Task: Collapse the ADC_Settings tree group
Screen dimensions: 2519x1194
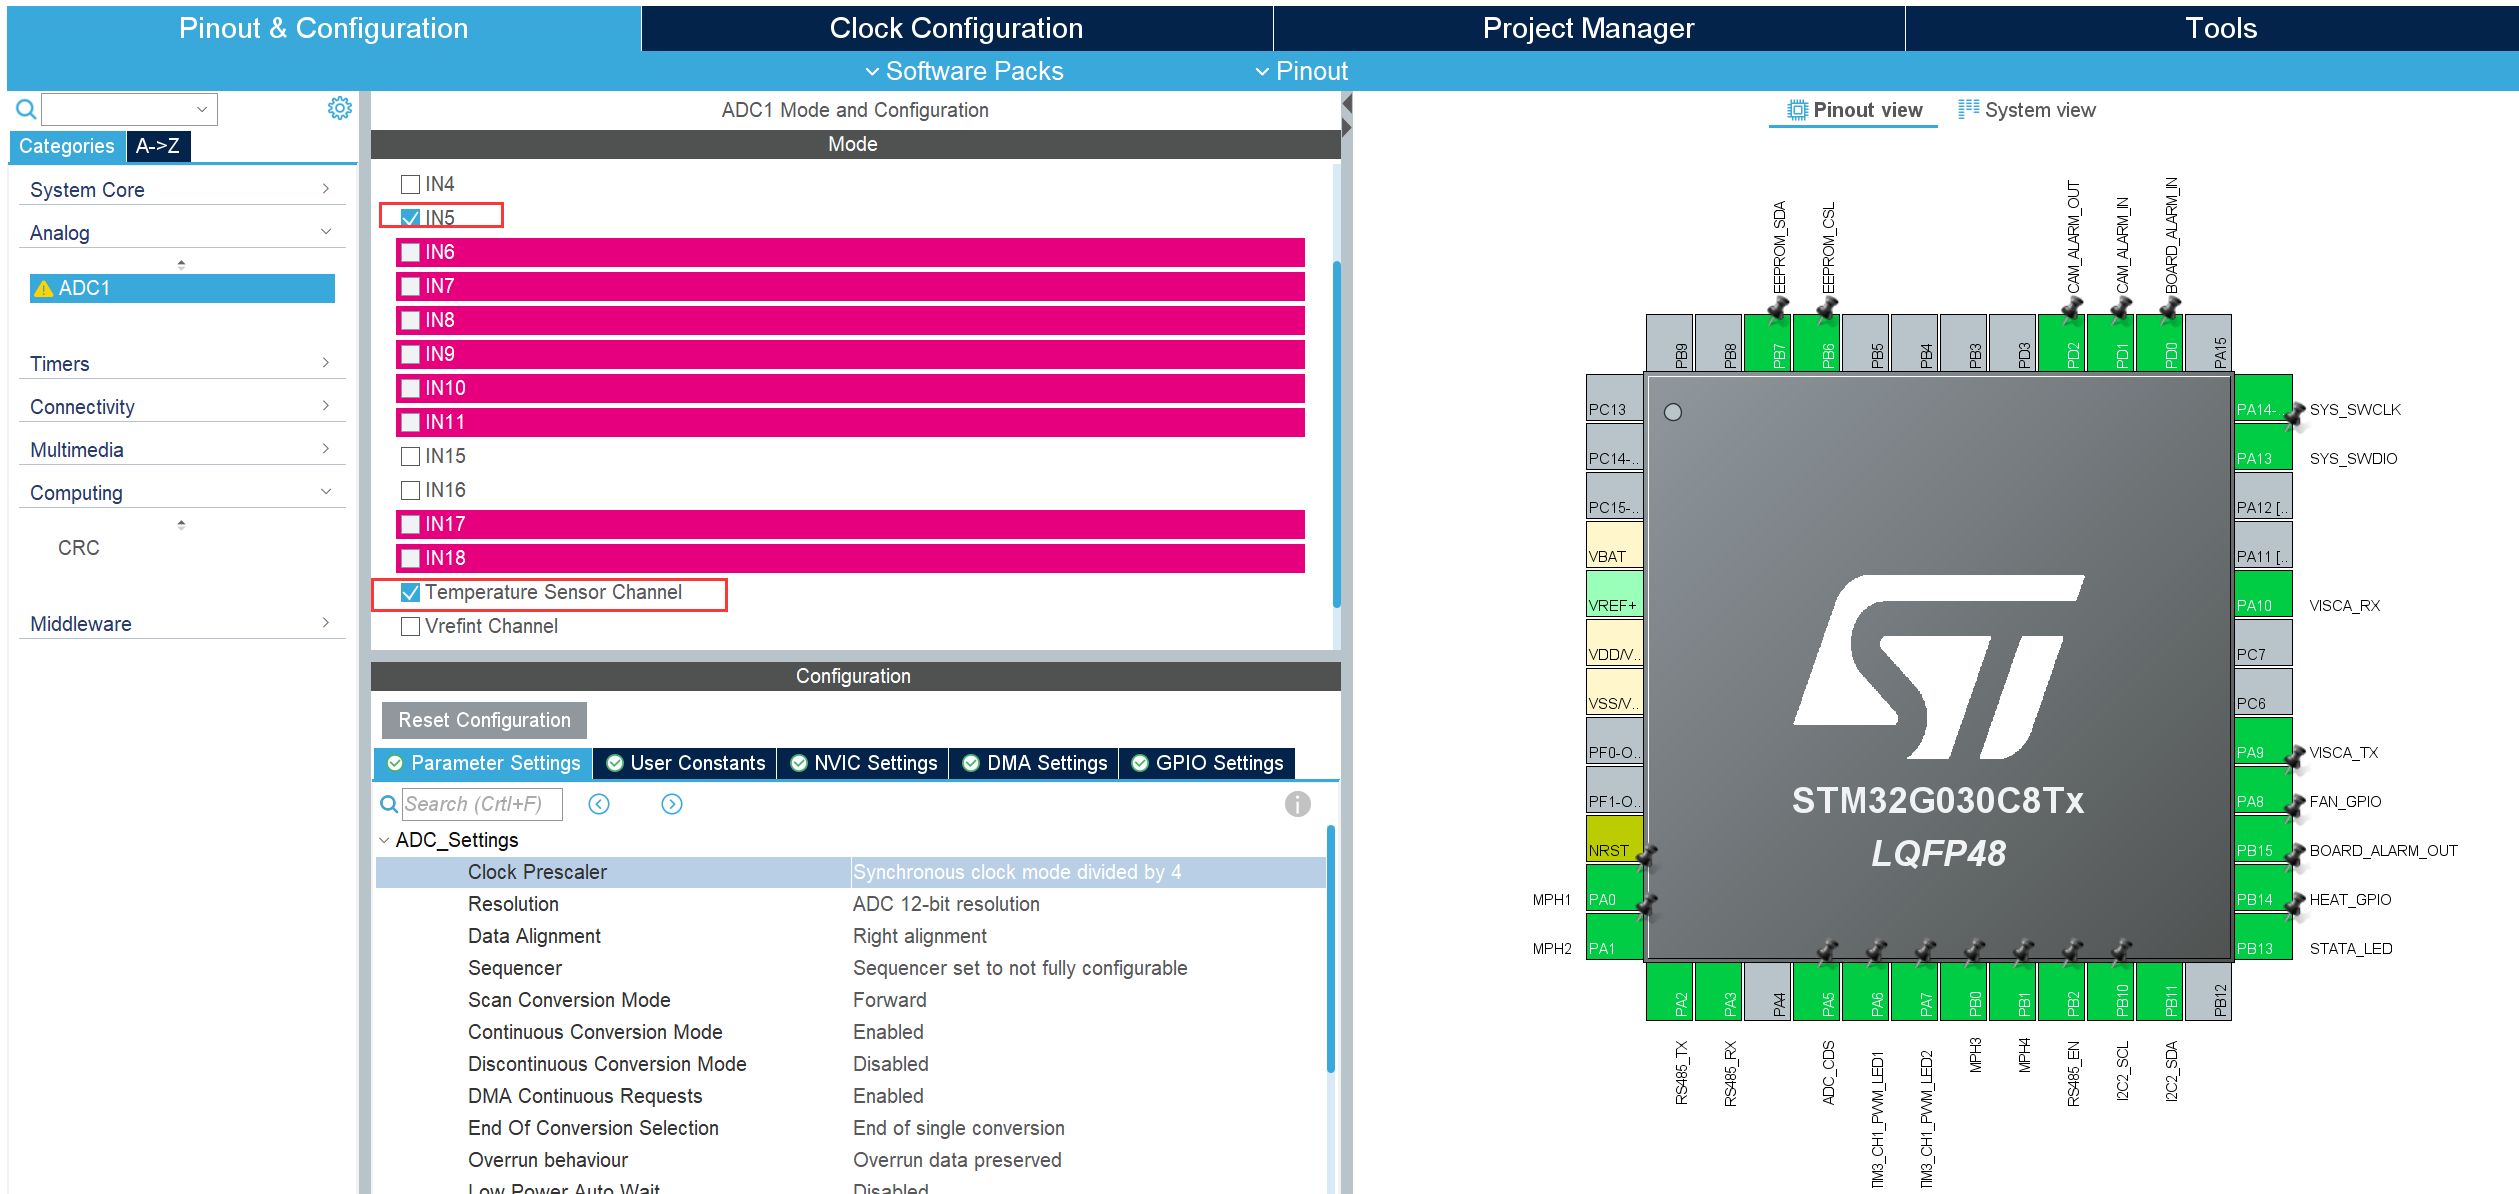Action: pyautogui.click(x=384, y=840)
